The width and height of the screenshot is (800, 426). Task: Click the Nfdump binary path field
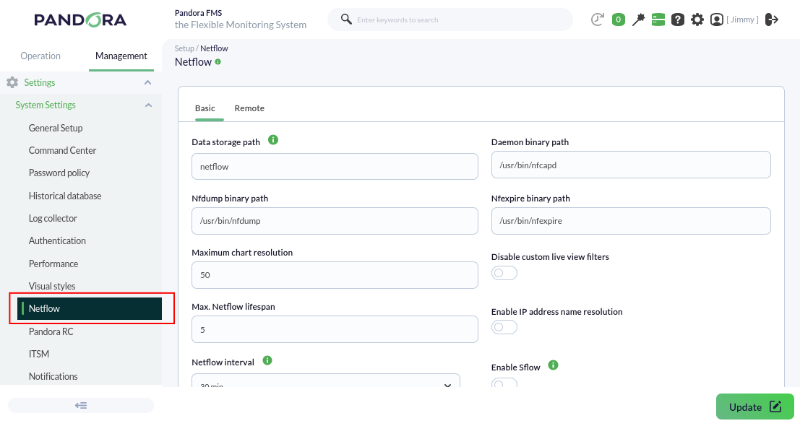click(335, 221)
